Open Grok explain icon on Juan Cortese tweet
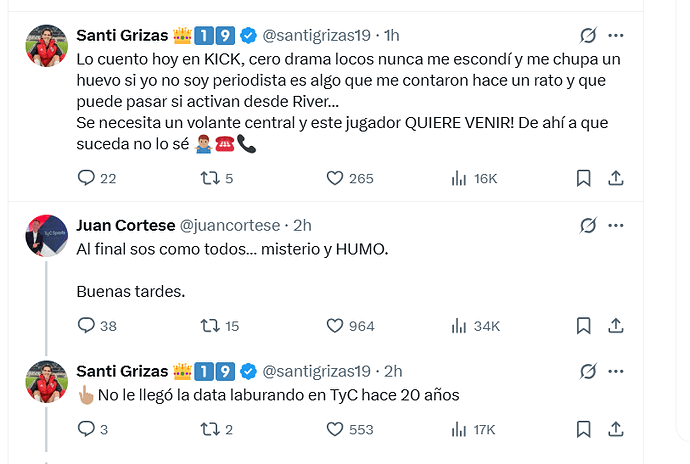690x464 pixels. pyautogui.click(x=588, y=225)
